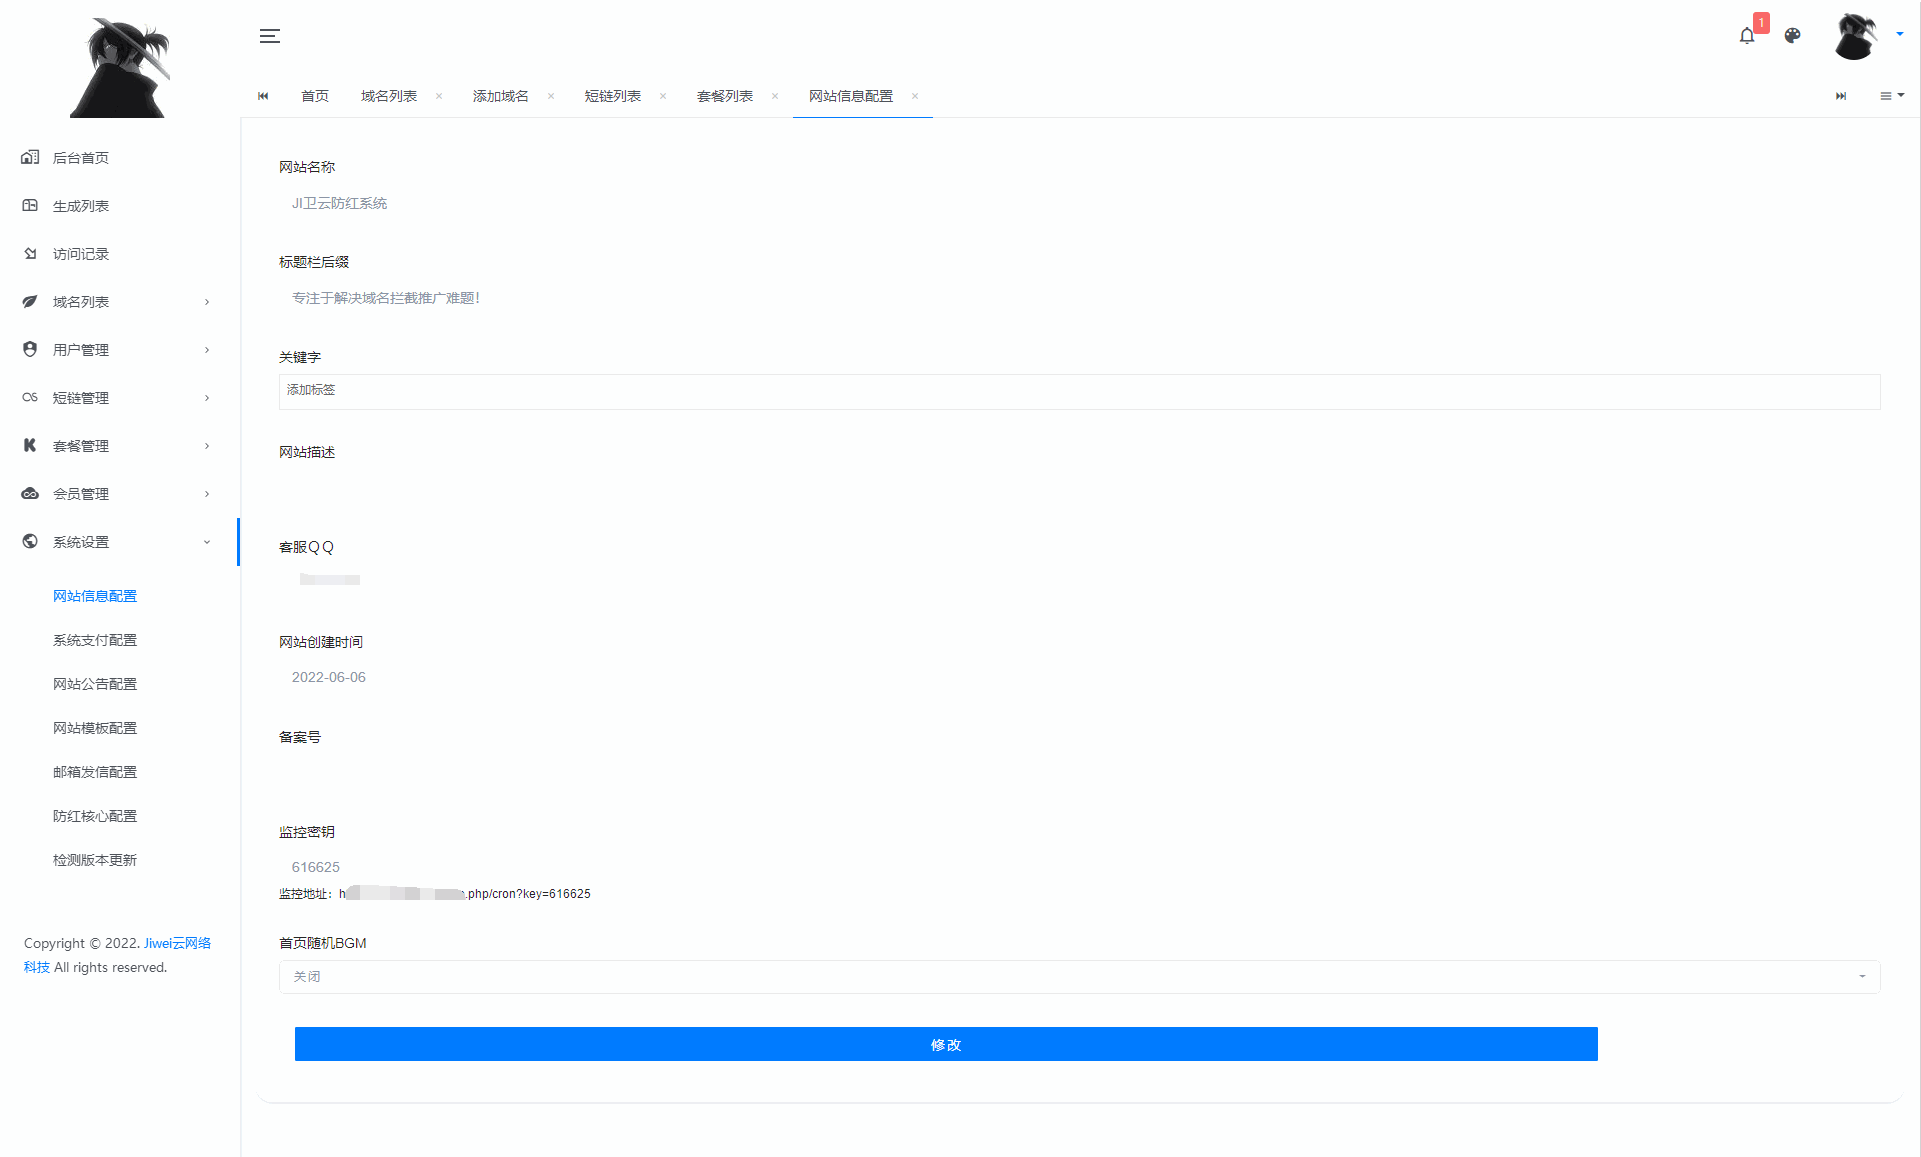Open the Jiwei云网络科技 footer link
The height and width of the screenshot is (1157, 1921).
[x=177, y=943]
